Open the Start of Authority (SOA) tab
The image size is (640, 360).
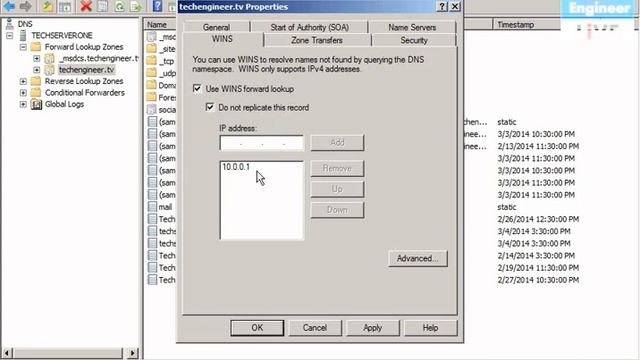click(309, 27)
